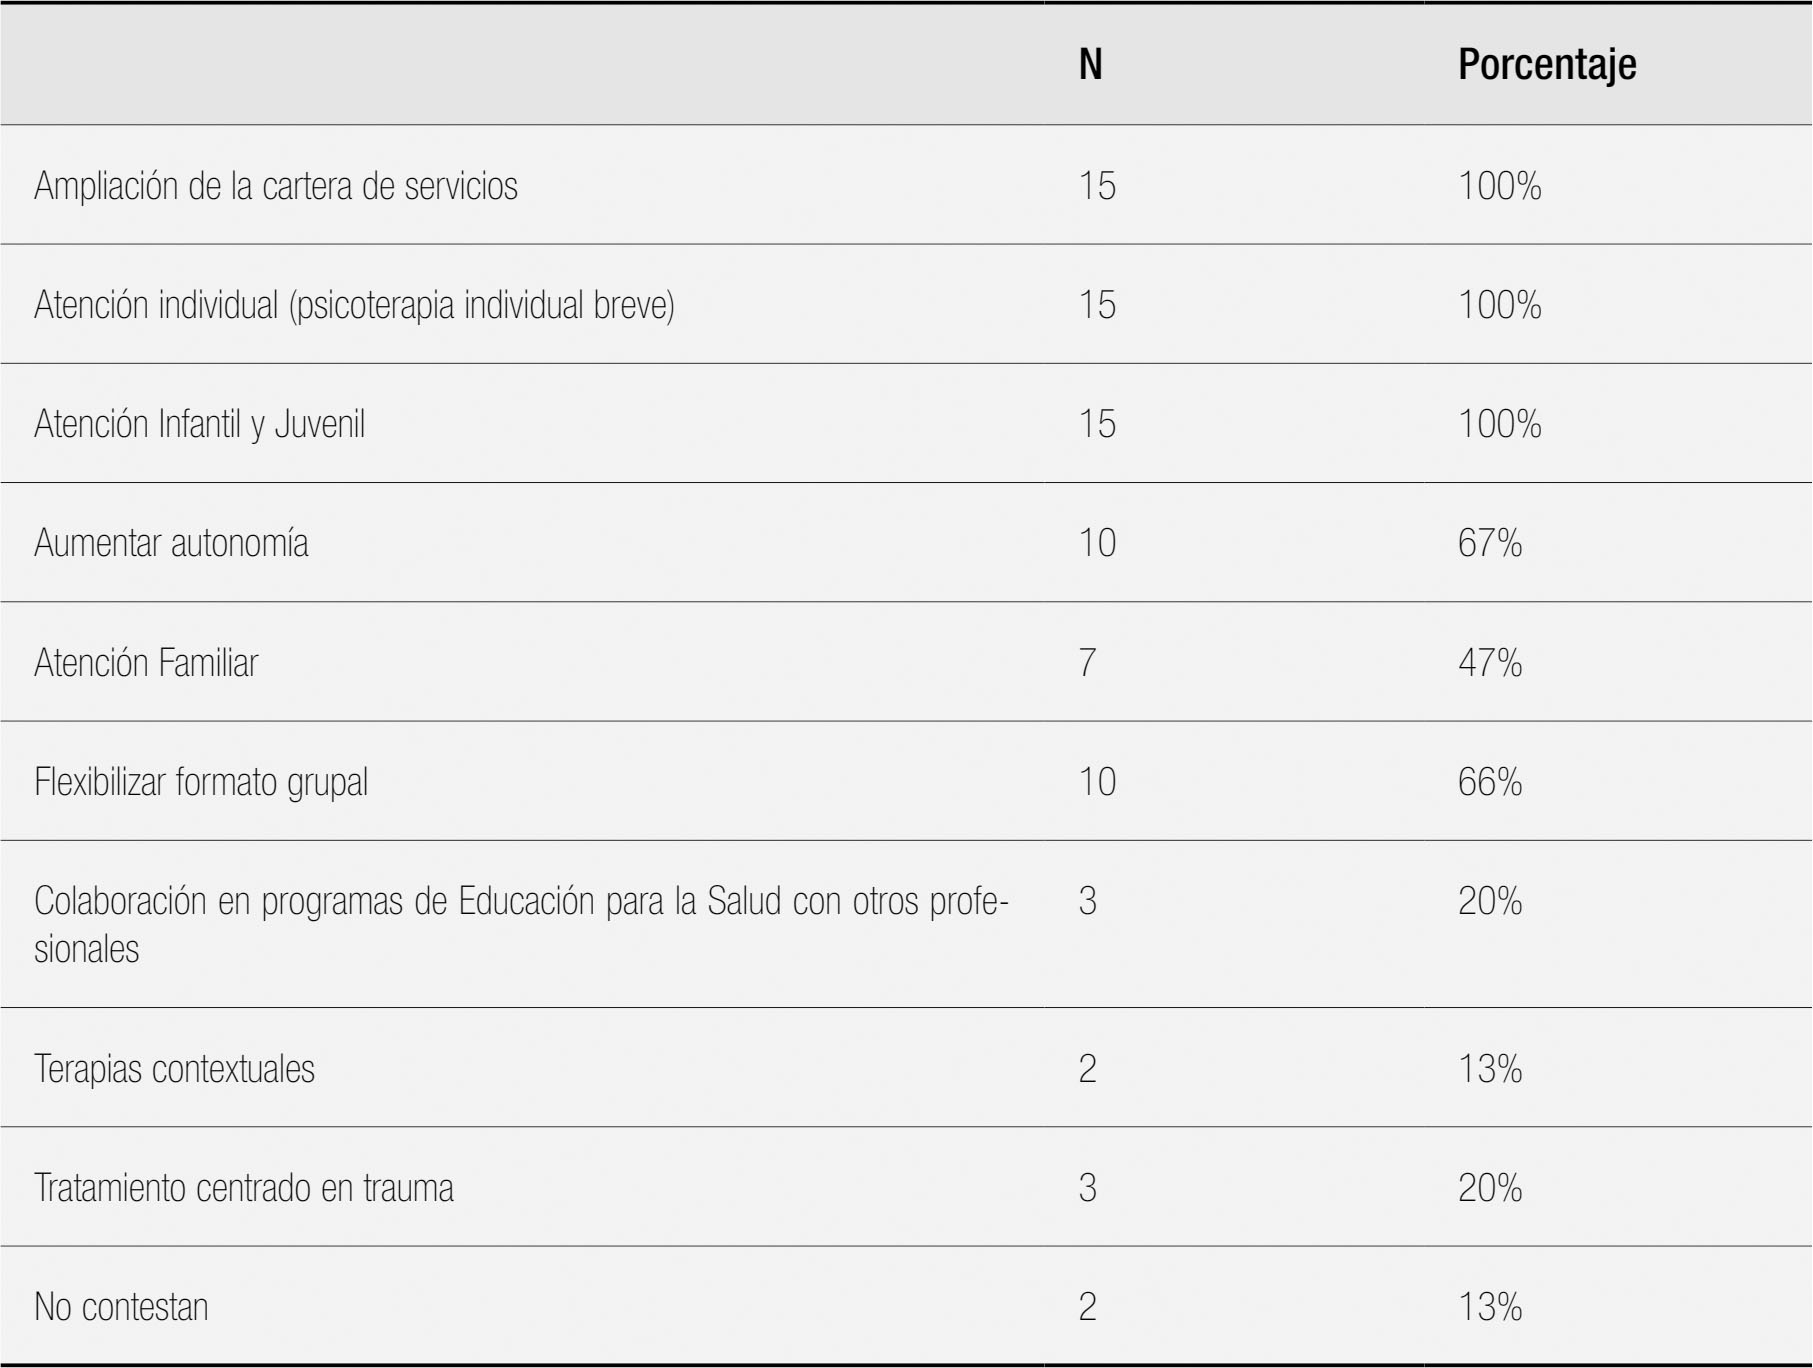Click the 67% value for Aumentar autonomía
The width and height of the screenshot is (1813, 1368).
(1489, 543)
